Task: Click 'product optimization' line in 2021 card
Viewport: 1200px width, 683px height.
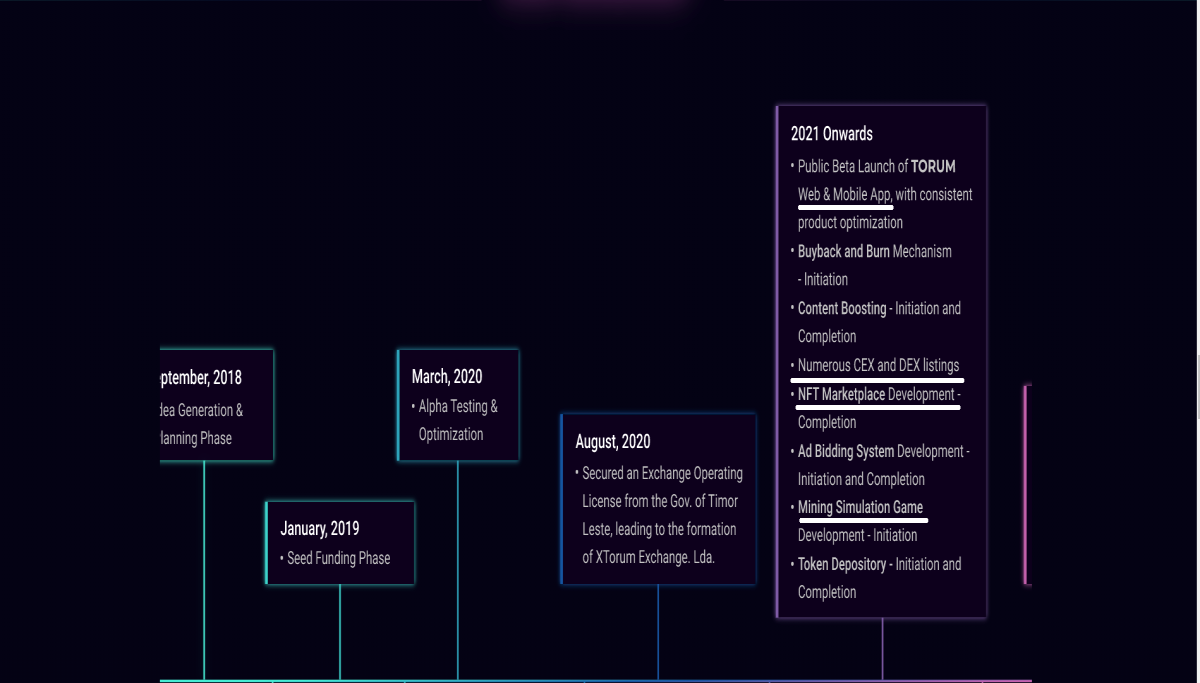Action: pos(850,222)
